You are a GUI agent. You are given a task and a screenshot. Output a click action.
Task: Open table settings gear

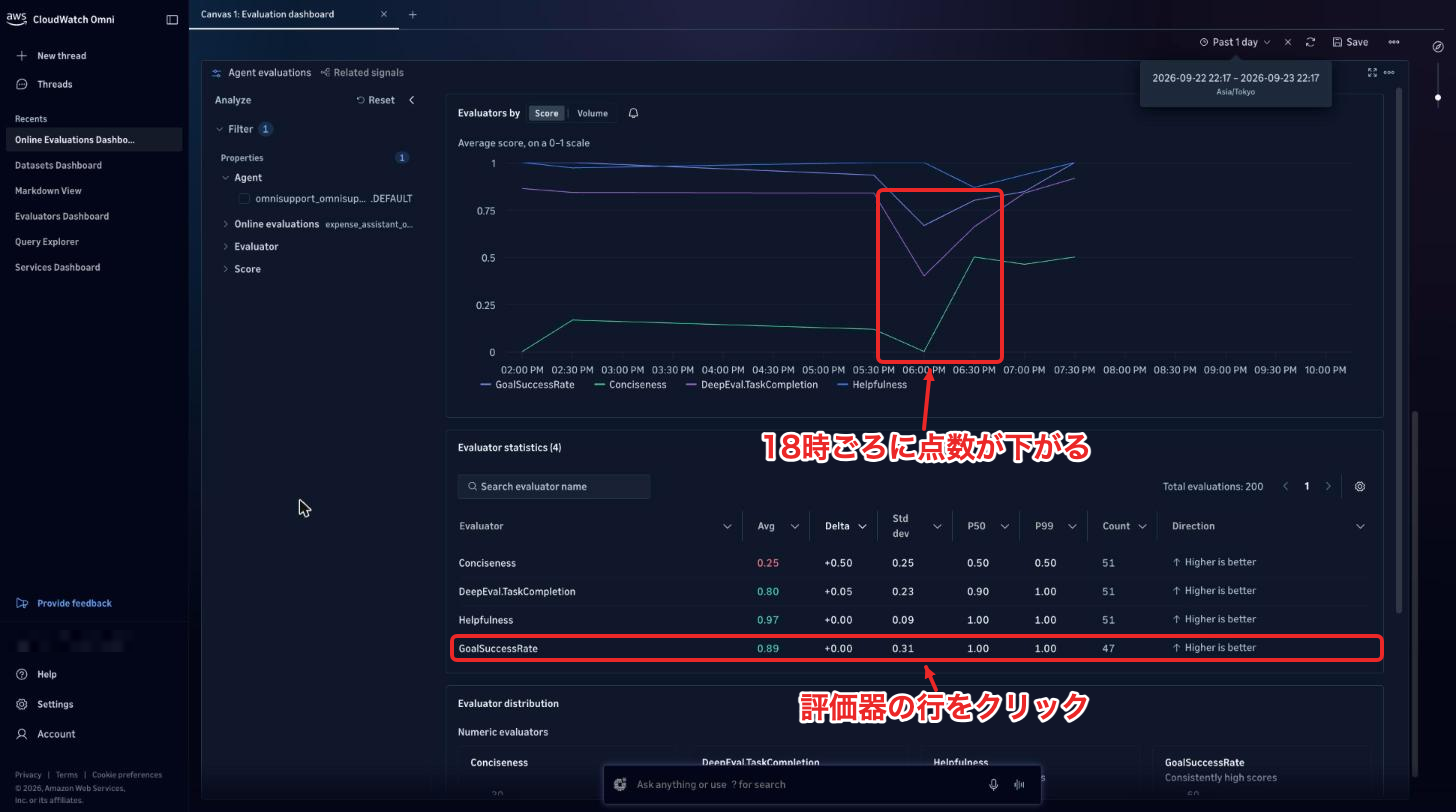click(x=1360, y=487)
